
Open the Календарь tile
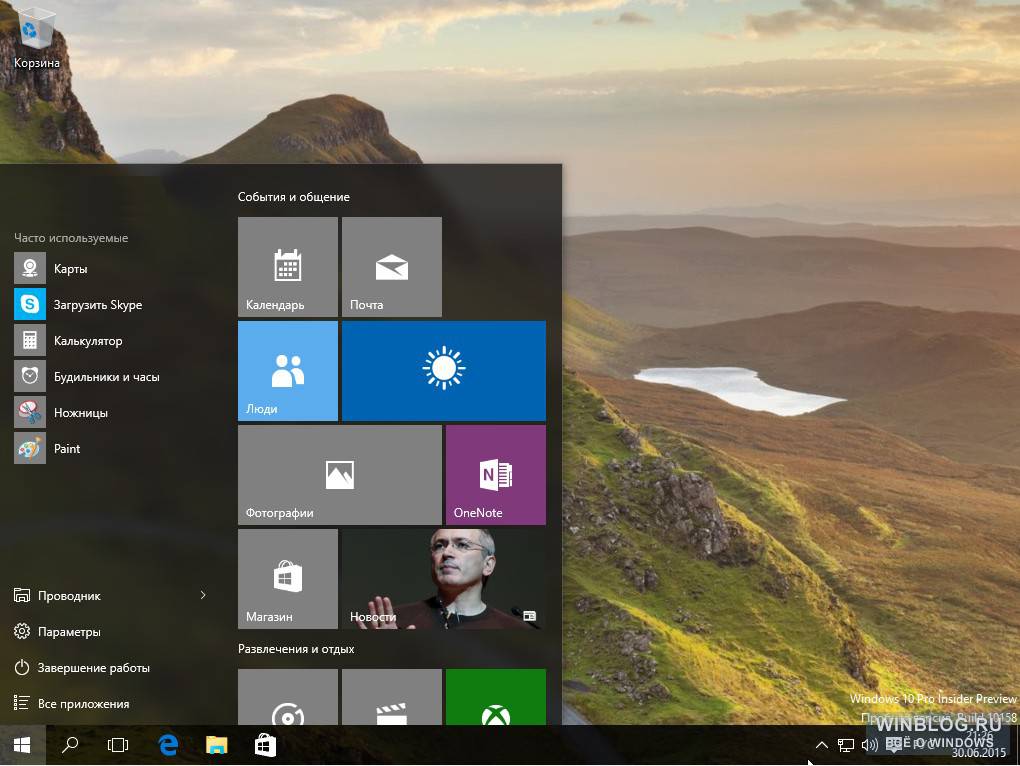click(x=288, y=267)
